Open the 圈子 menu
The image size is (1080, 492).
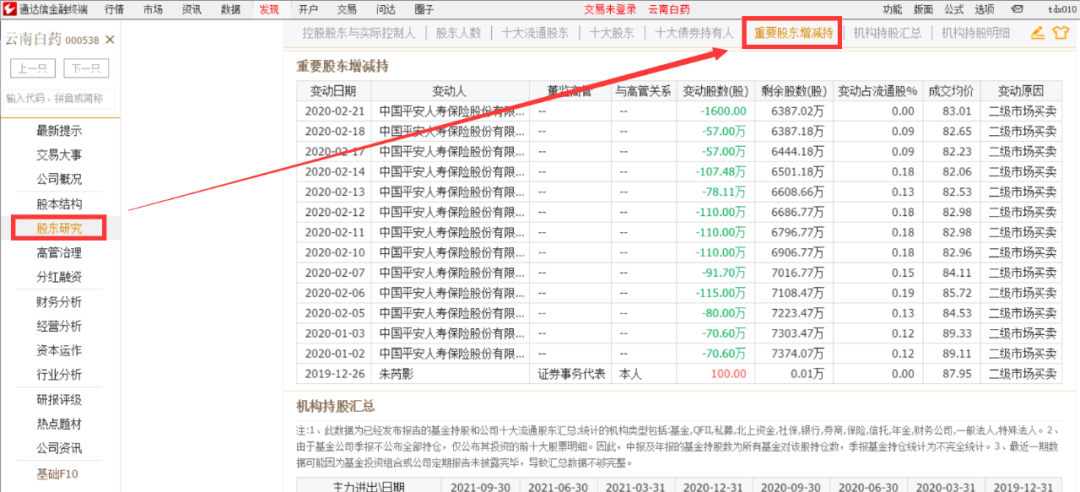pos(425,9)
